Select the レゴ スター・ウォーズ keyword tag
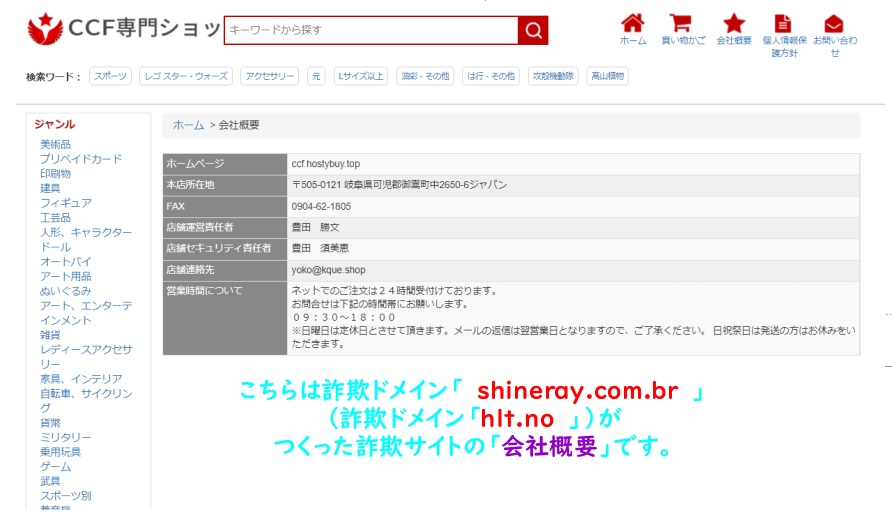 click(186, 76)
